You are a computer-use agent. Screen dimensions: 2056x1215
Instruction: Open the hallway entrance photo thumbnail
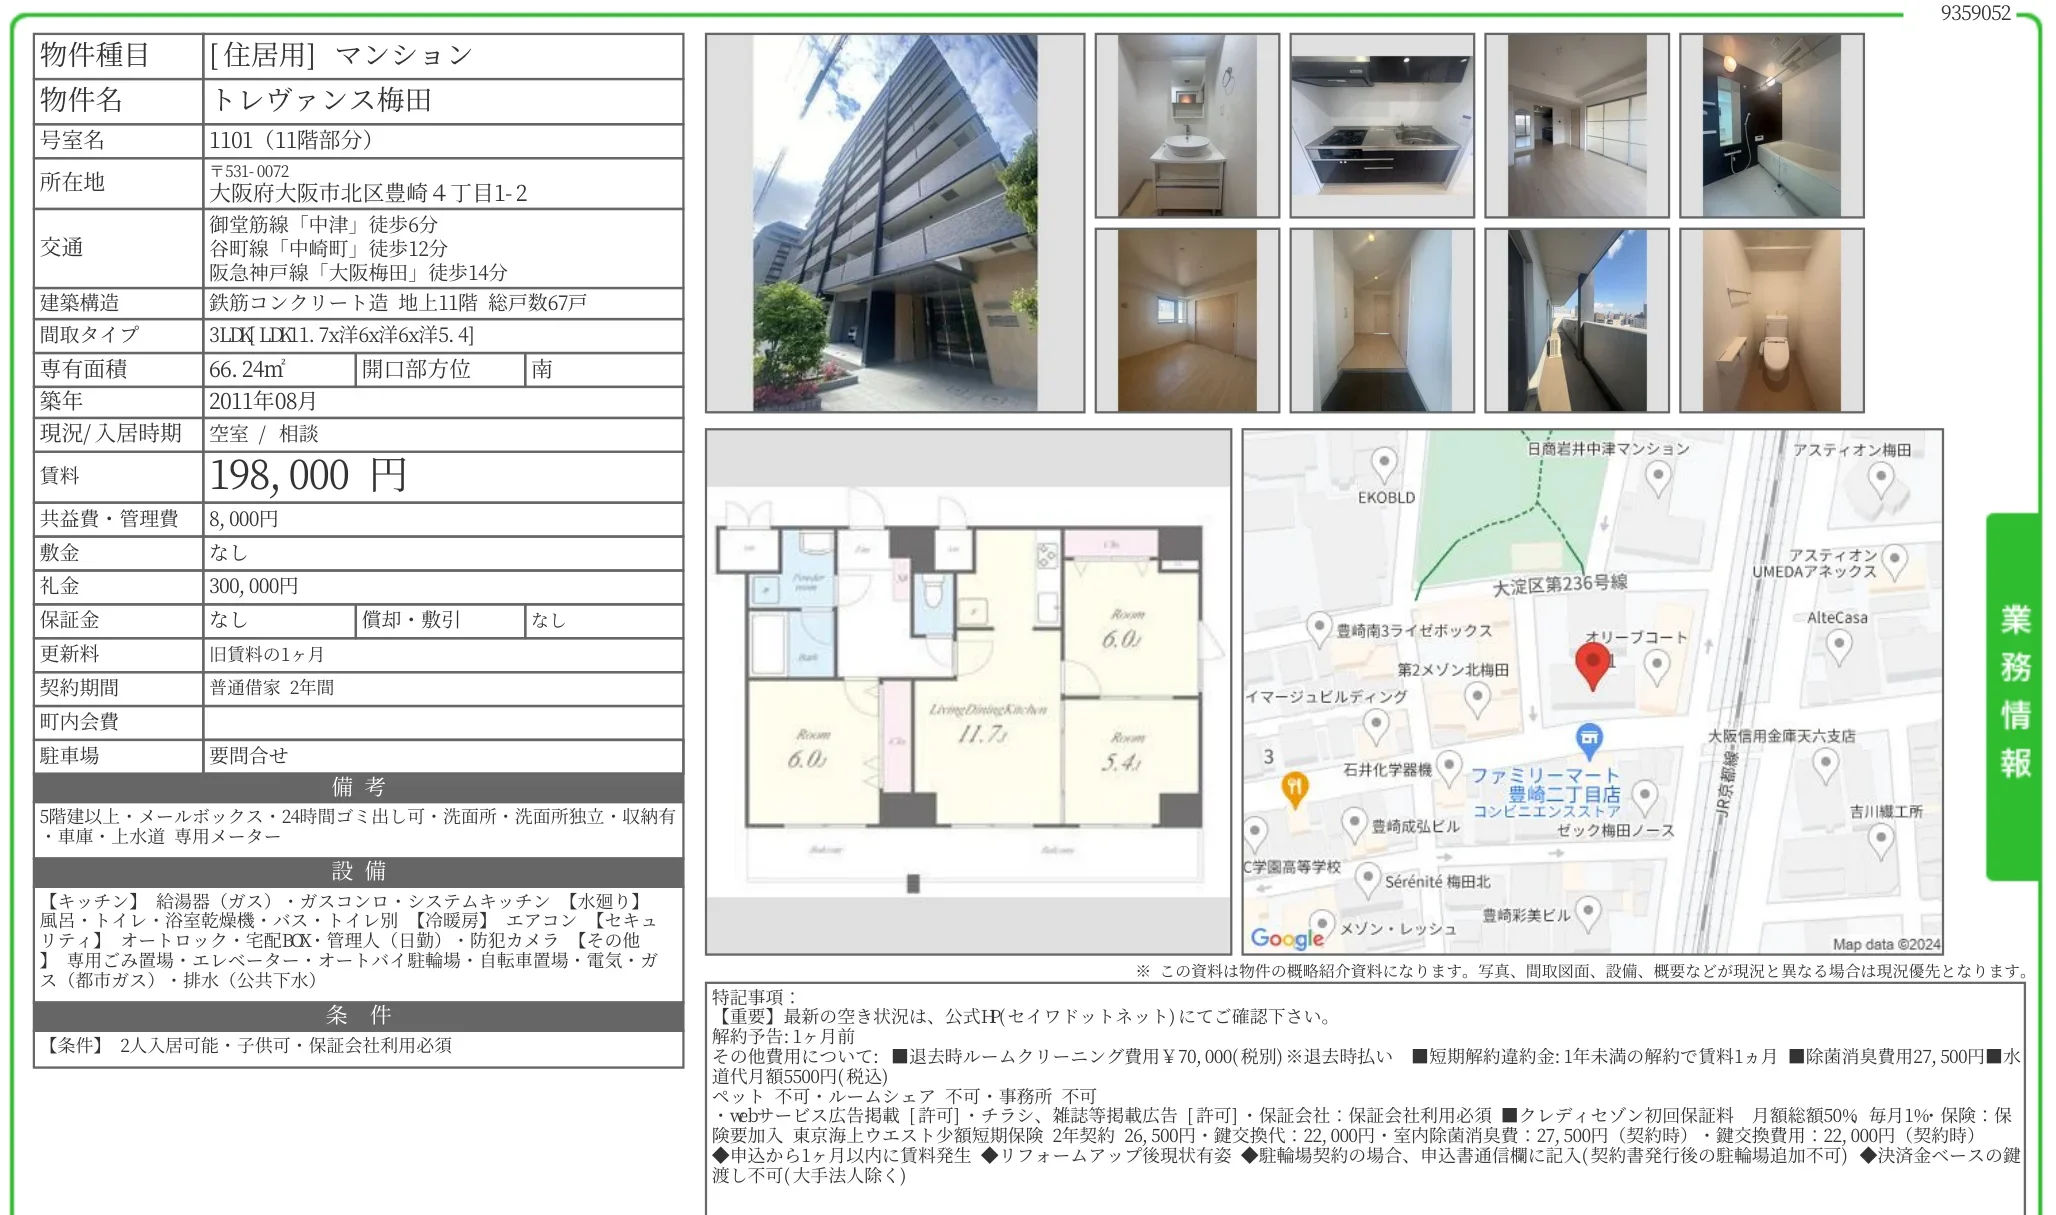point(1382,321)
